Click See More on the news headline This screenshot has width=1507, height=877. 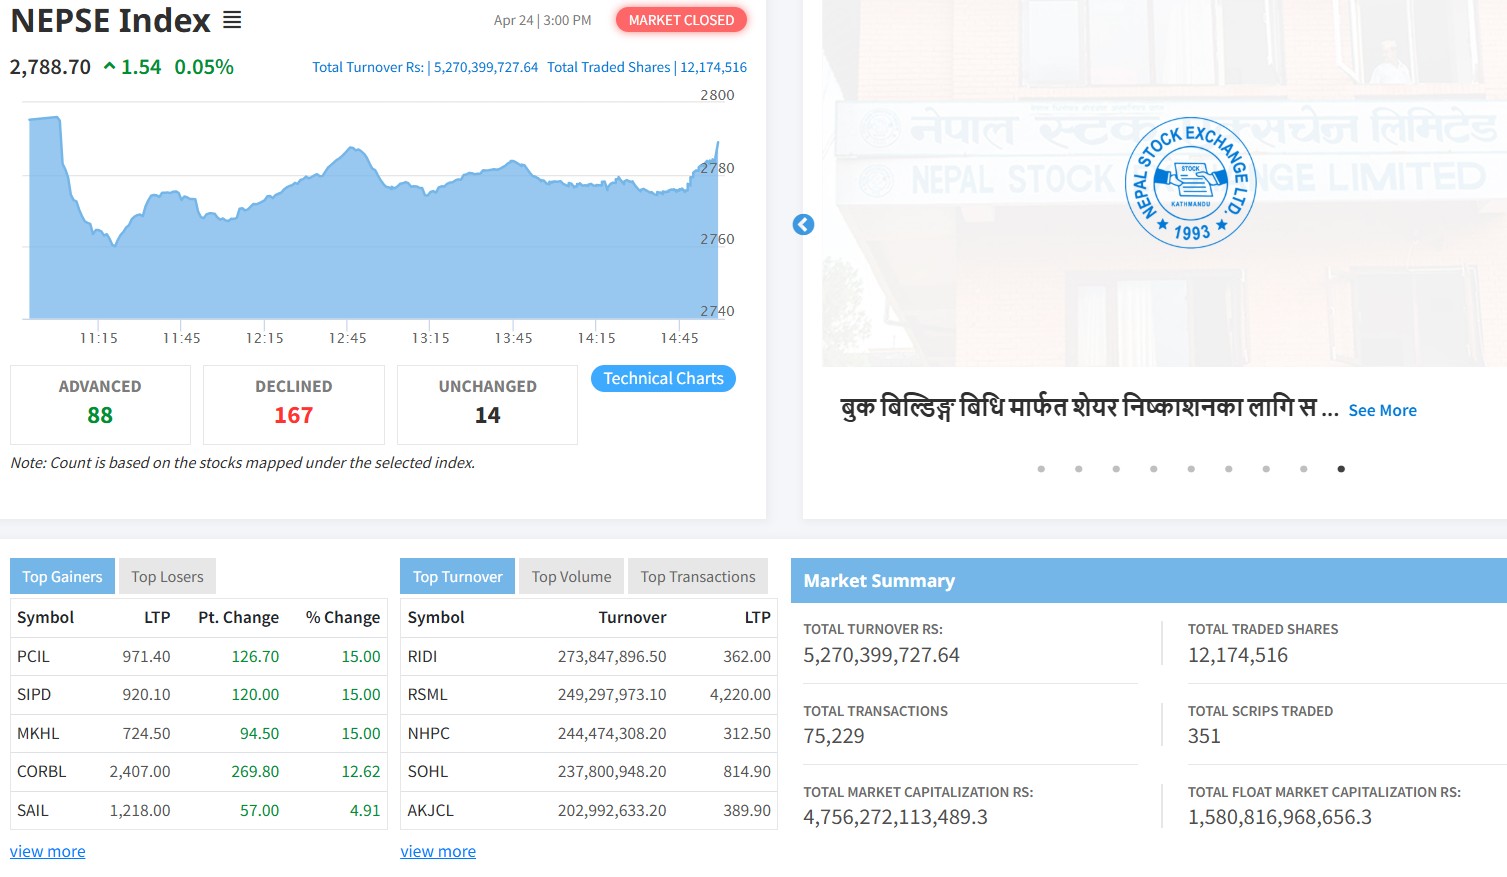click(x=1382, y=411)
